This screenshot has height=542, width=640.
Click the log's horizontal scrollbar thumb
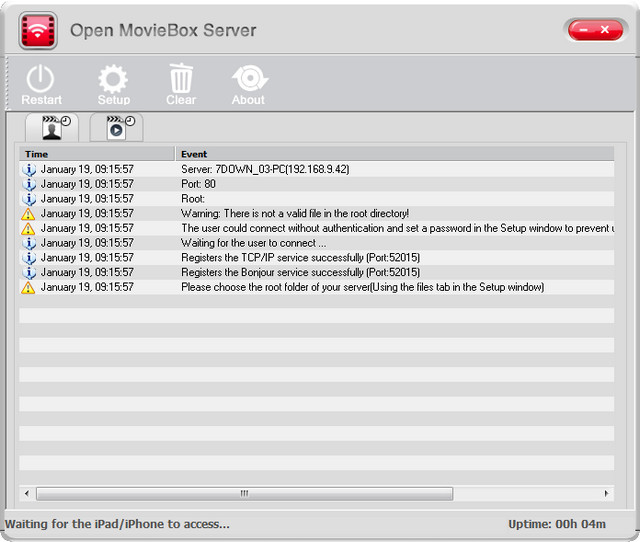[244, 493]
